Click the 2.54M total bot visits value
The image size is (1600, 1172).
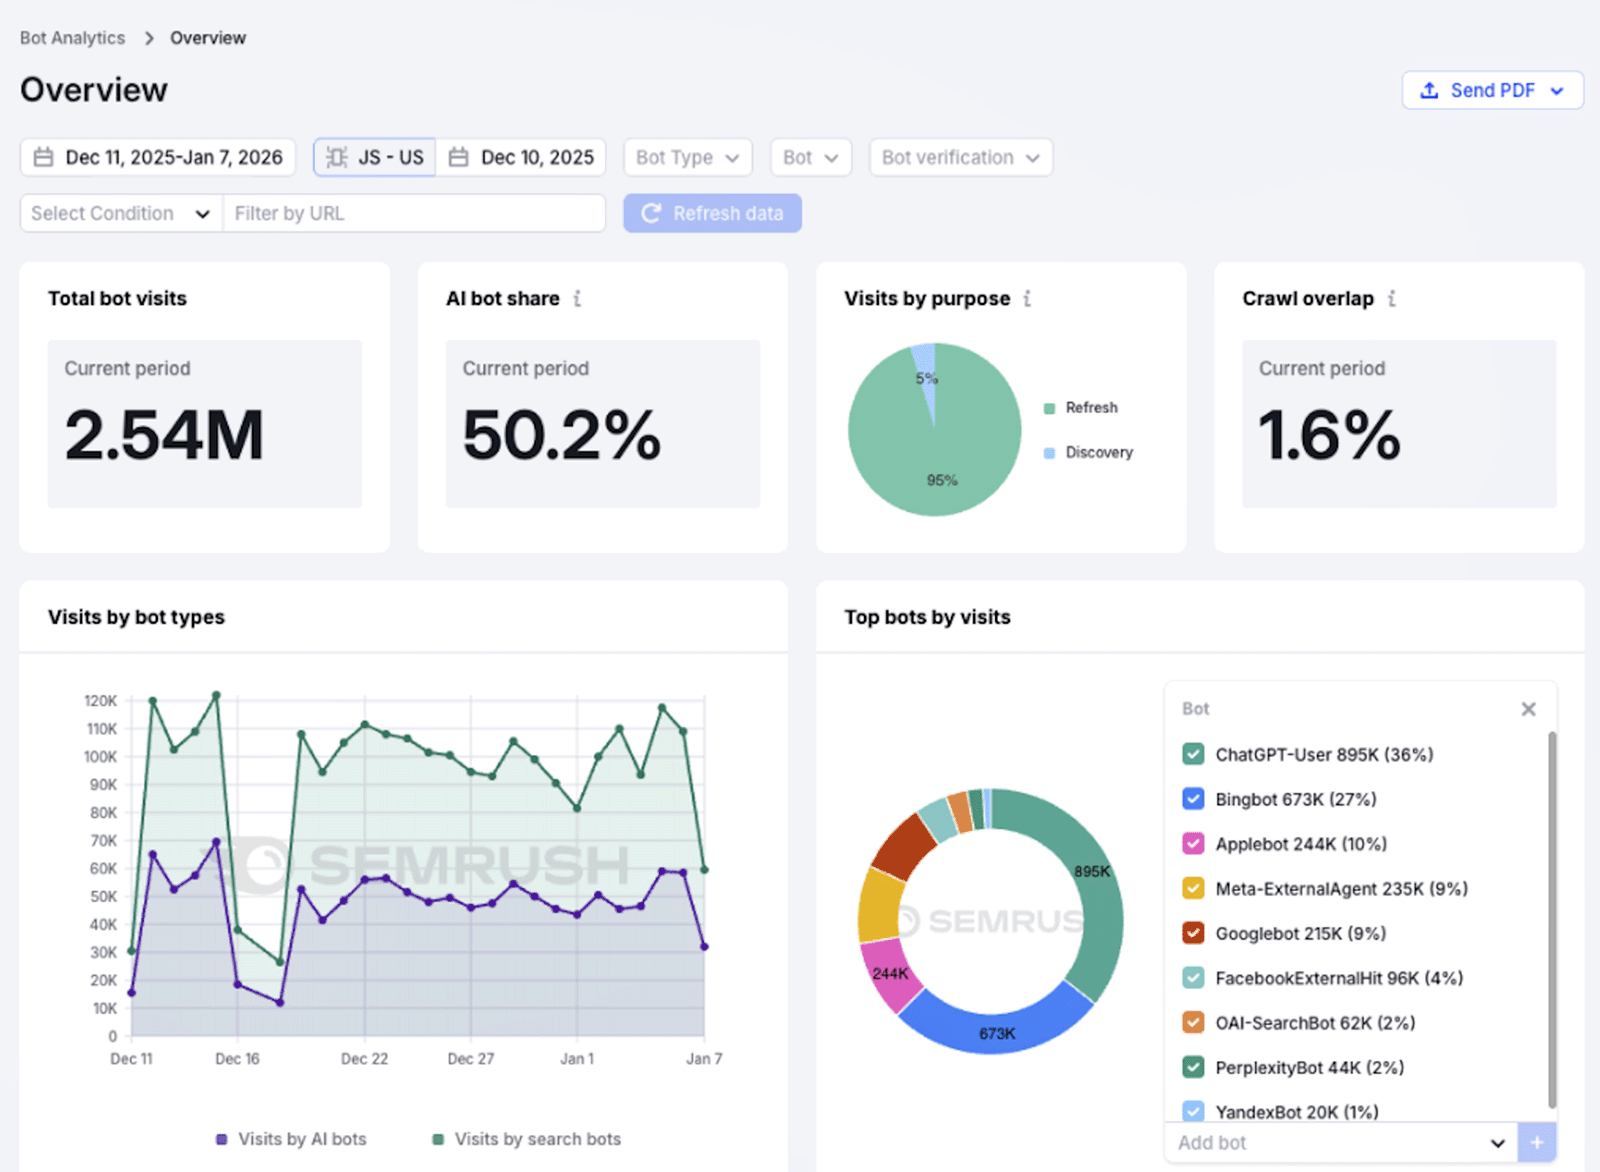point(165,436)
